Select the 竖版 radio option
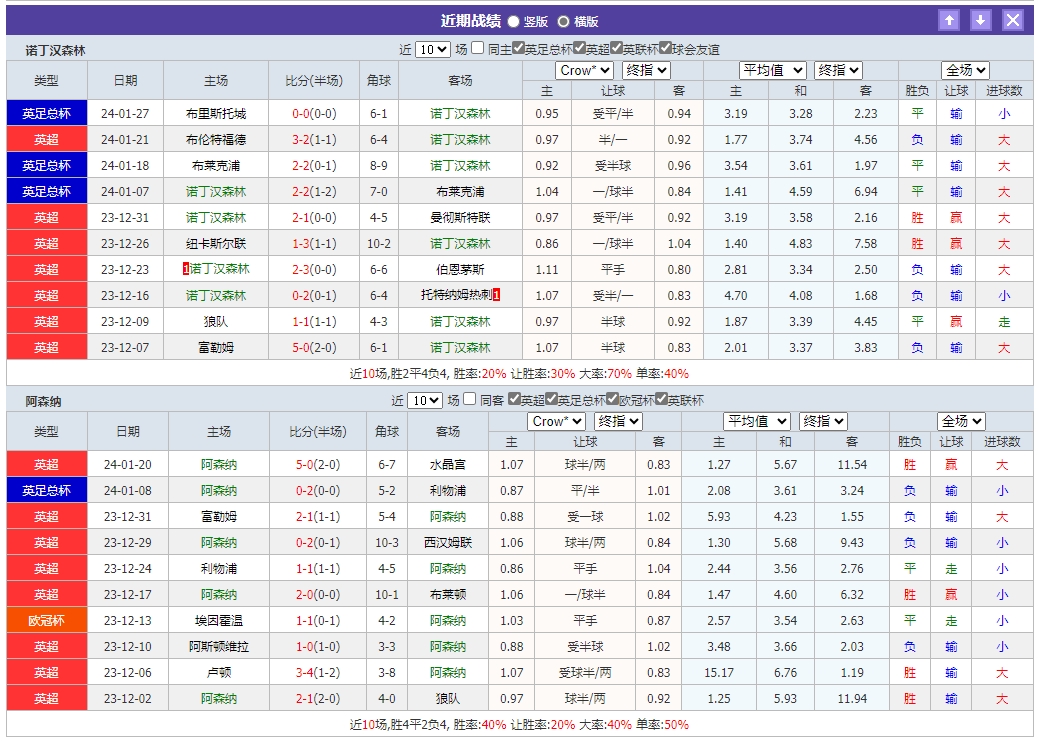The image size is (1038, 741). pyautogui.click(x=514, y=21)
